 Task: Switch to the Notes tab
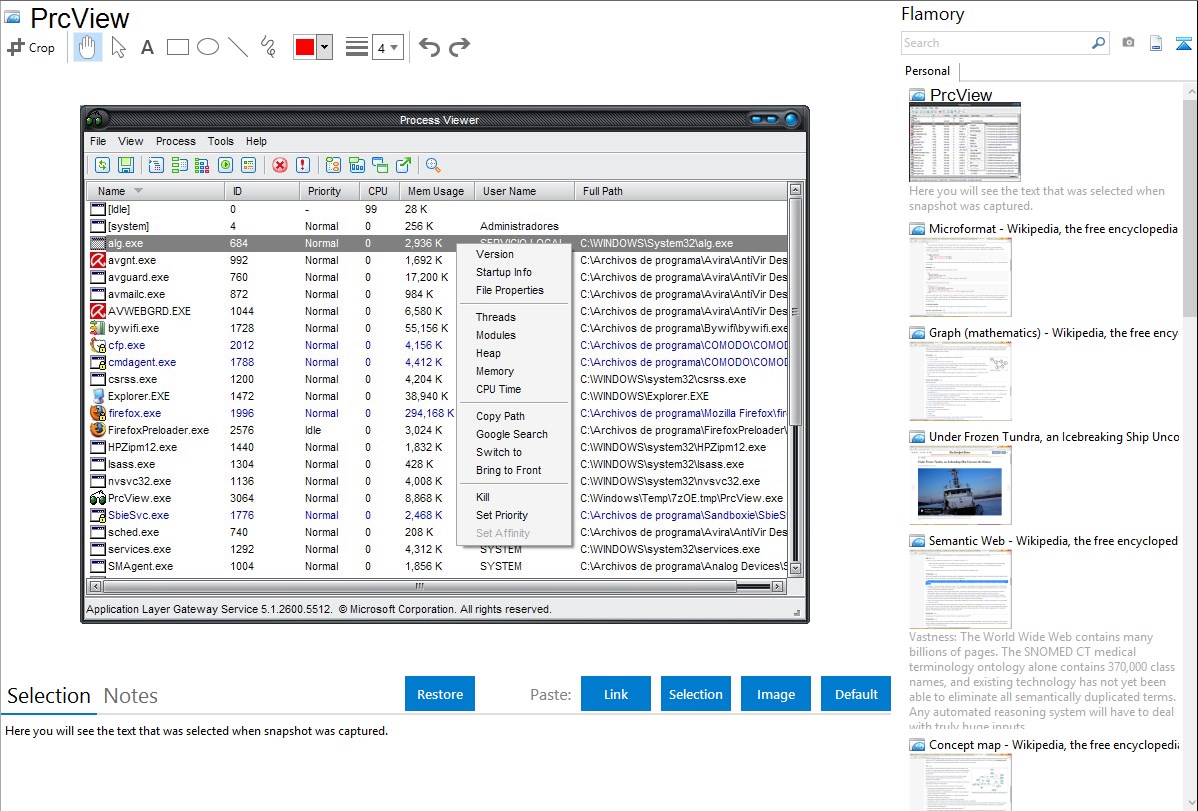click(131, 696)
